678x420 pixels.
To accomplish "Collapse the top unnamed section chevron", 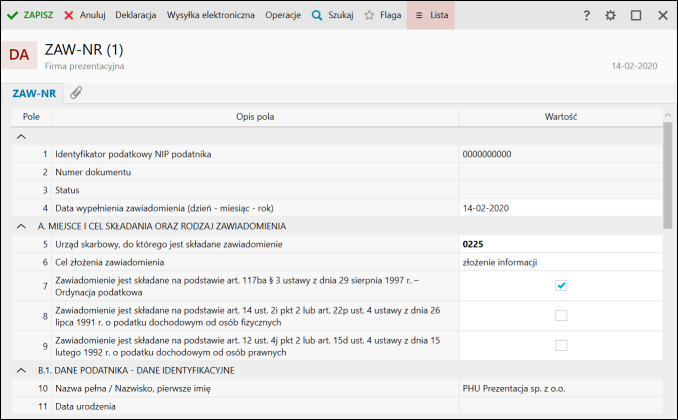I will pos(21,137).
